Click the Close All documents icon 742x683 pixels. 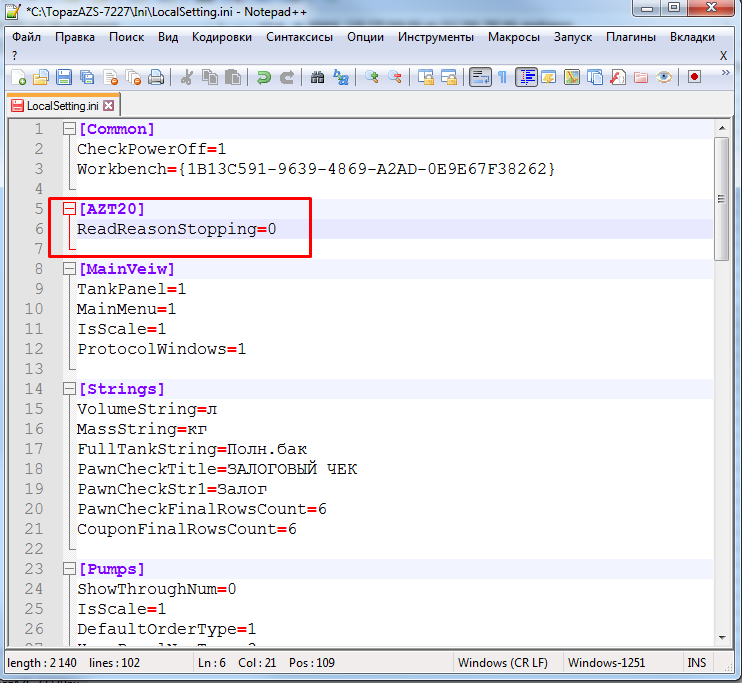coord(133,77)
